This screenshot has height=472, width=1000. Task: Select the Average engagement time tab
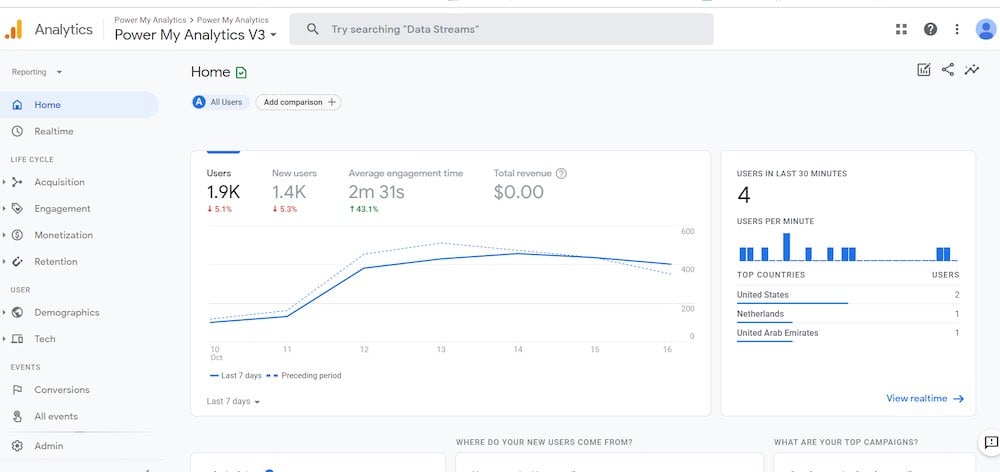(x=406, y=189)
